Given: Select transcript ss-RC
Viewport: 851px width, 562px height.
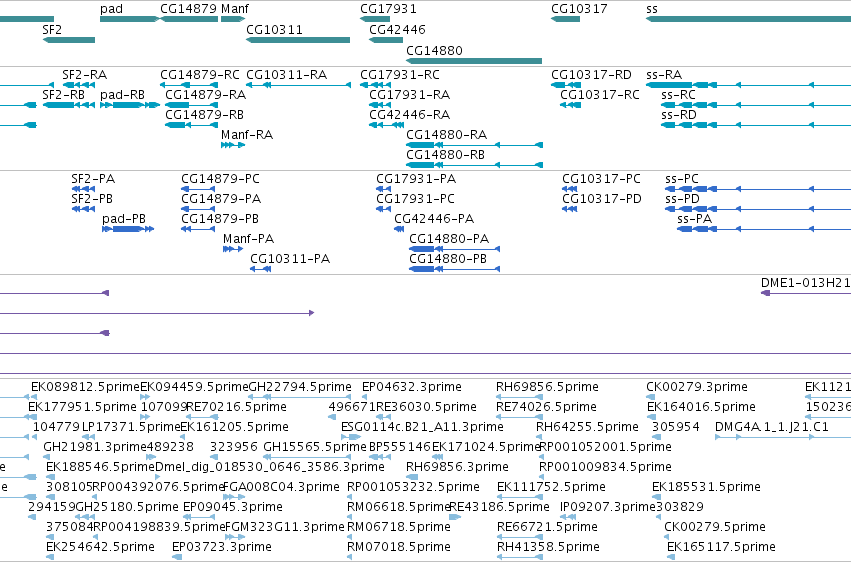Looking at the screenshot, I should 678,94.
